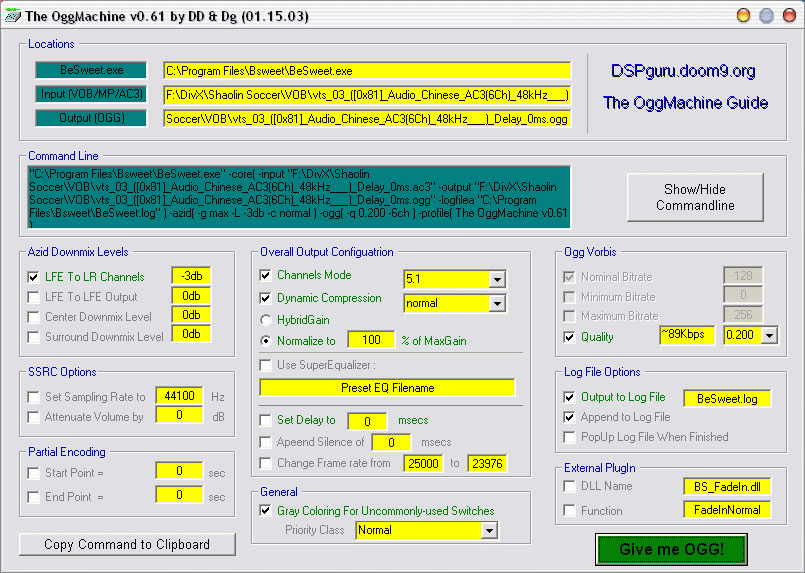The height and width of the screenshot is (573, 805).
Task: Enable Surround Downmix Level checkbox
Action: click(x=33, y=337)
